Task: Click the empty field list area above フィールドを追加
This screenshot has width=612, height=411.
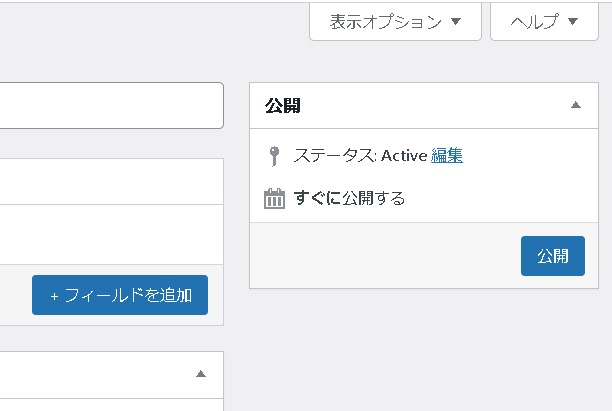Action: 110,232
